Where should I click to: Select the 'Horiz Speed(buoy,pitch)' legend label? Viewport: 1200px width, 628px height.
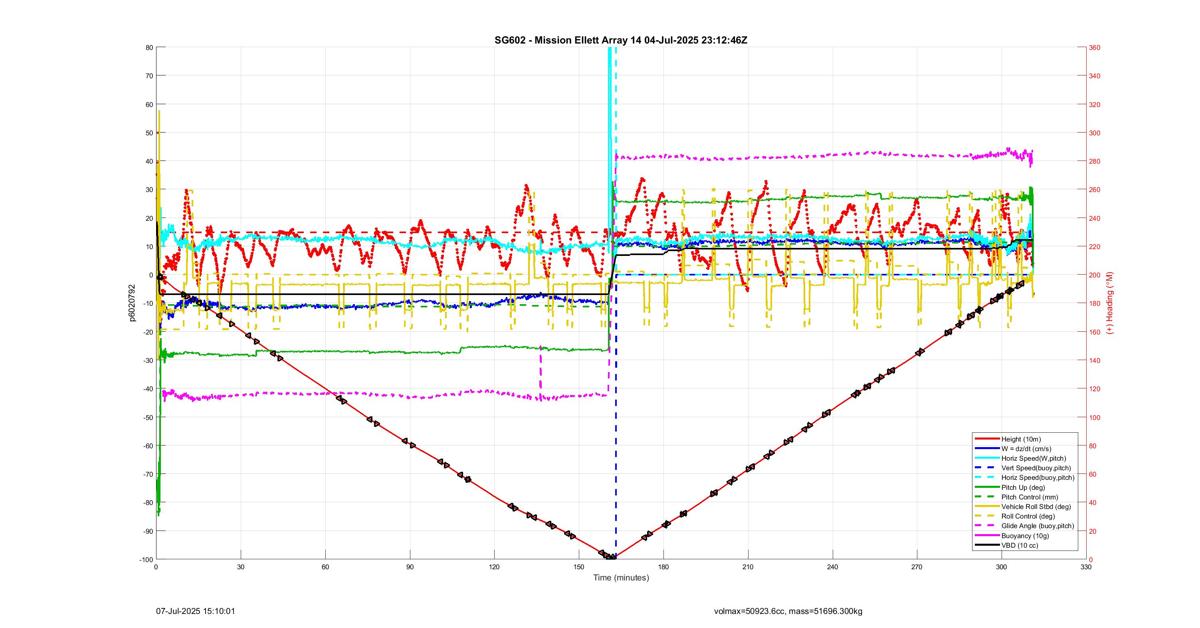1038,478
